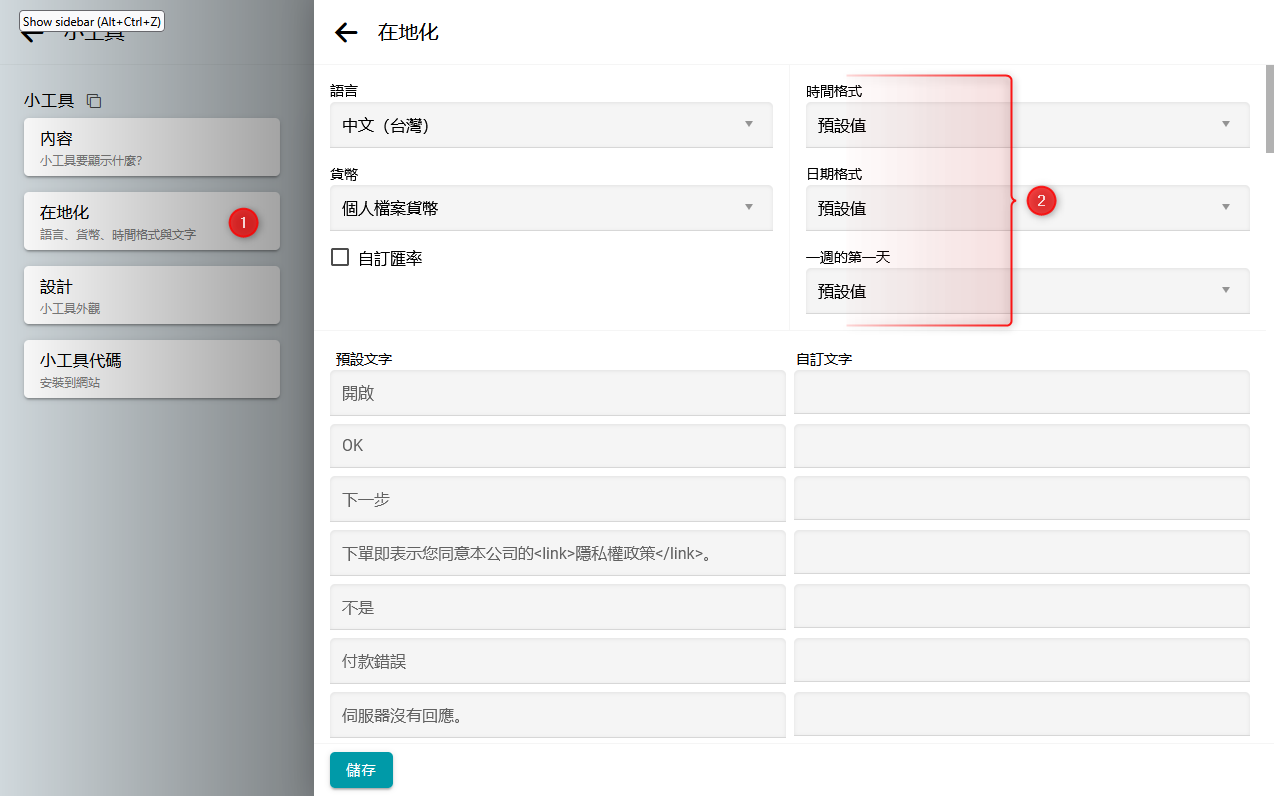Image resolution: width=1274 pixels, height=796 pixels.
Task: Go to 小工具代碼 sidebar item
Action: coord(151,369)
